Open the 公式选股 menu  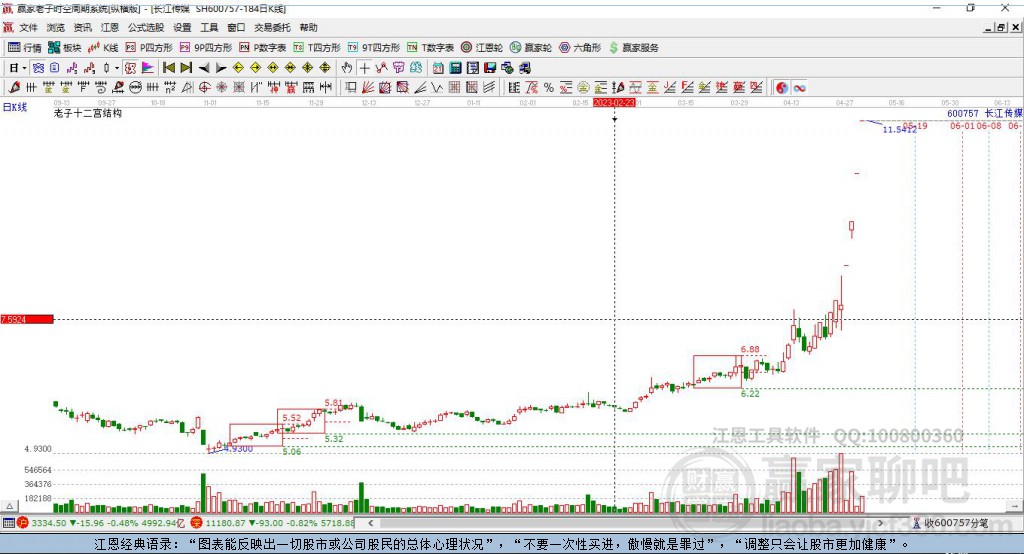click(x=146, y=27)
